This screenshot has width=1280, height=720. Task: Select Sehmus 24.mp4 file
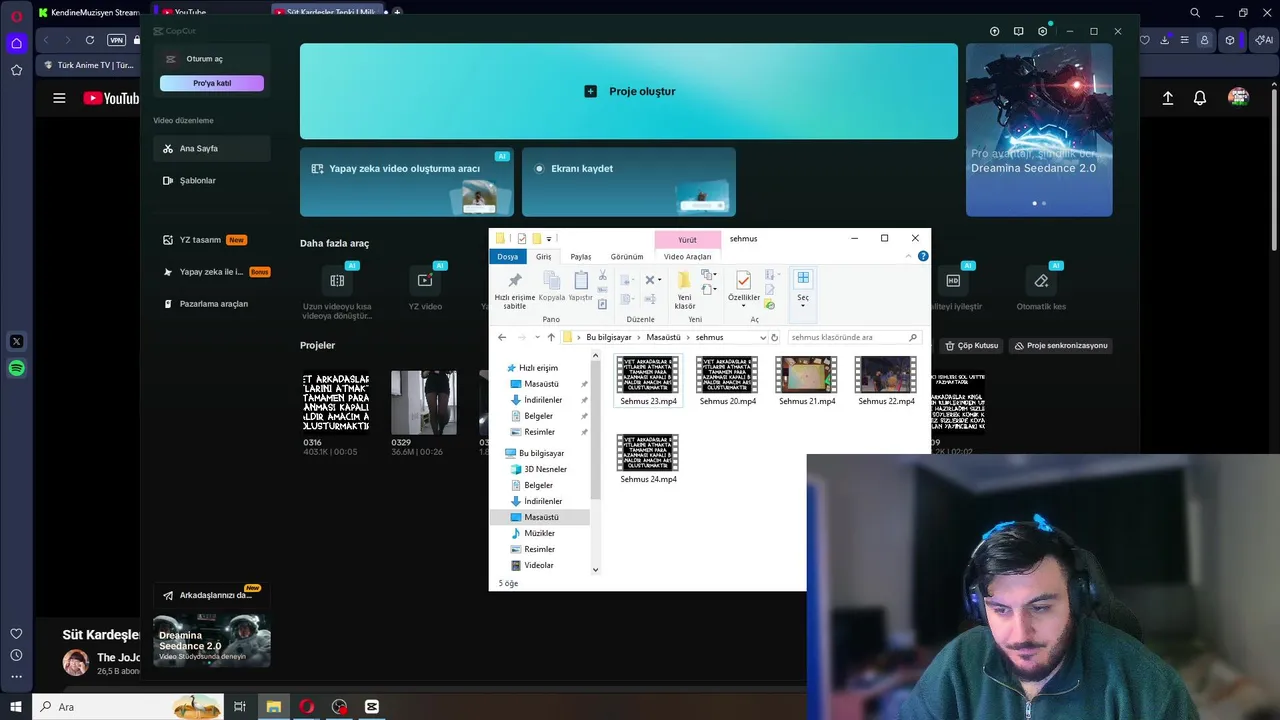(648, 460)
